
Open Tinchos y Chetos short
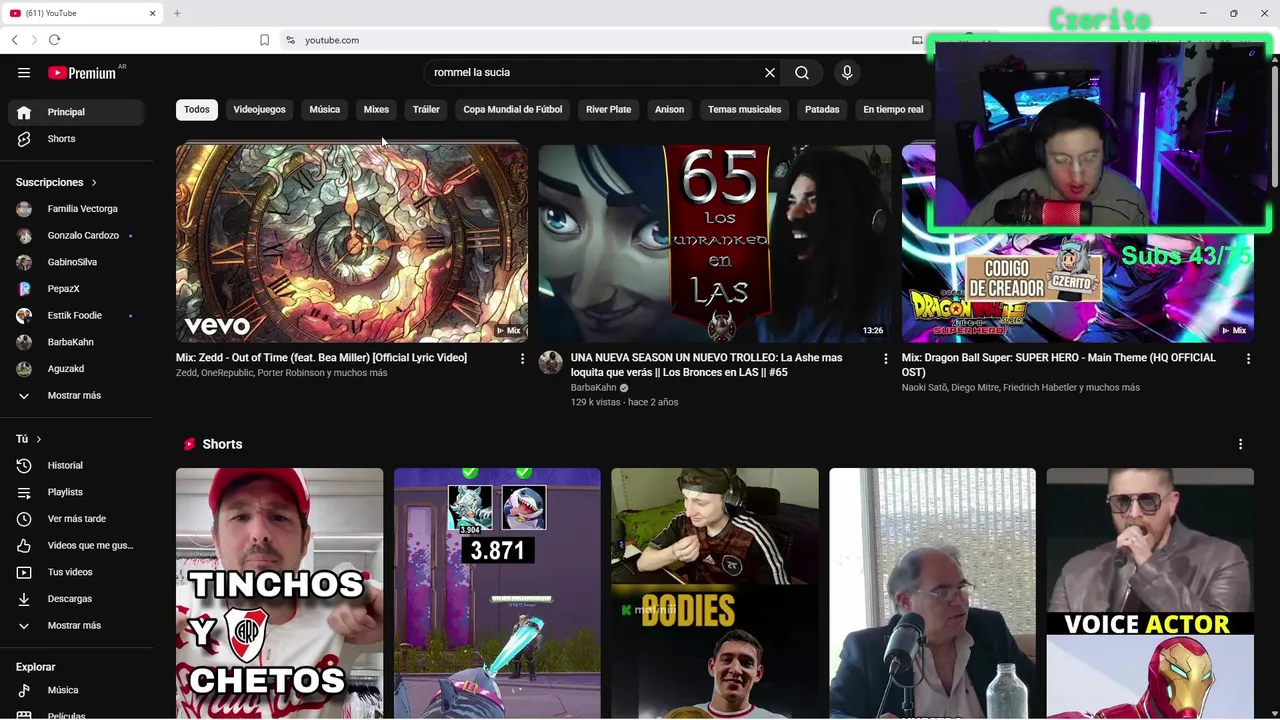pyautogui.click(x=279, y=594)
